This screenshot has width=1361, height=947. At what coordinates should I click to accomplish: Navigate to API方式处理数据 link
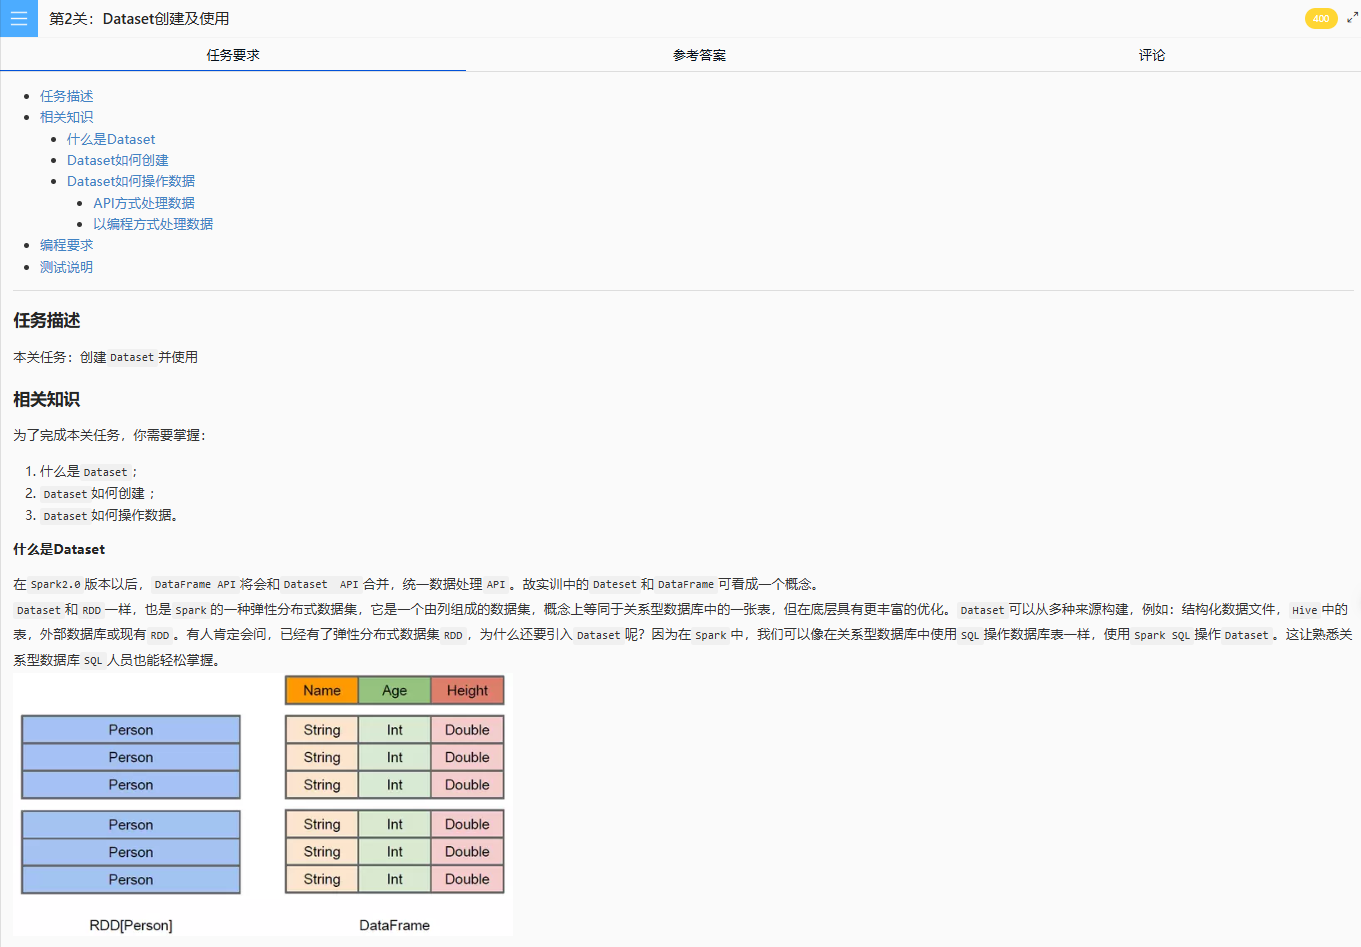(x=144, y=203)
